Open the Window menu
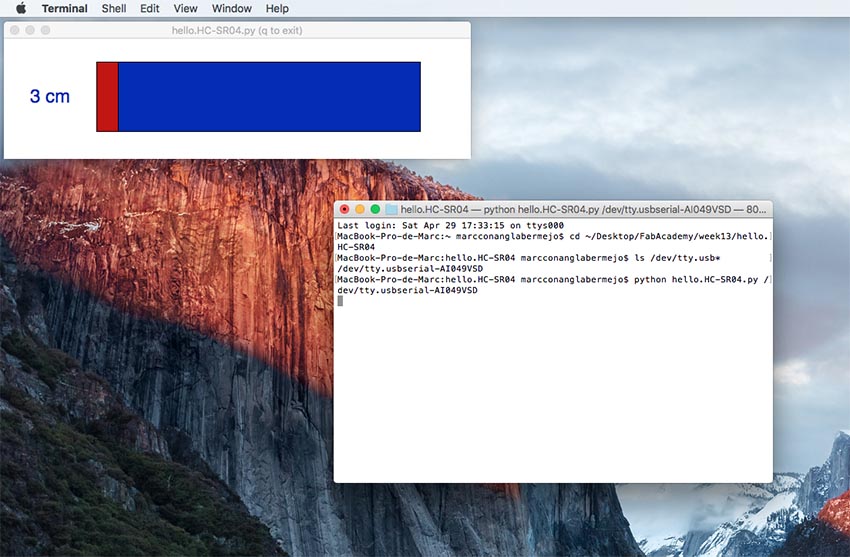The height and width of the screenshot is (557, 850). [x=231, y=9]
